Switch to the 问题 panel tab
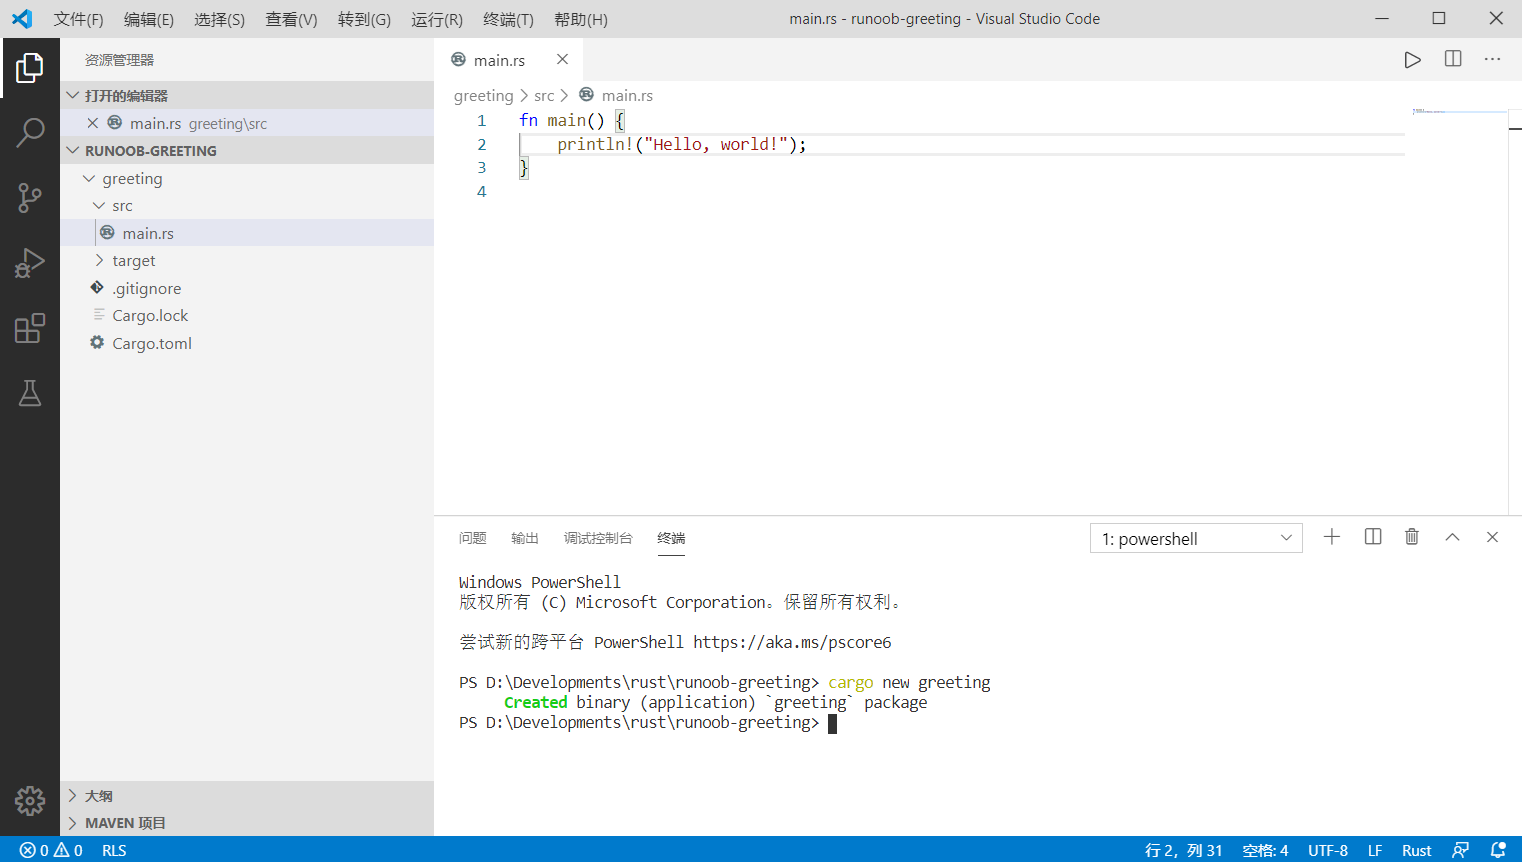The width and height of the screenshot is (1522, 862). point(472,538)
